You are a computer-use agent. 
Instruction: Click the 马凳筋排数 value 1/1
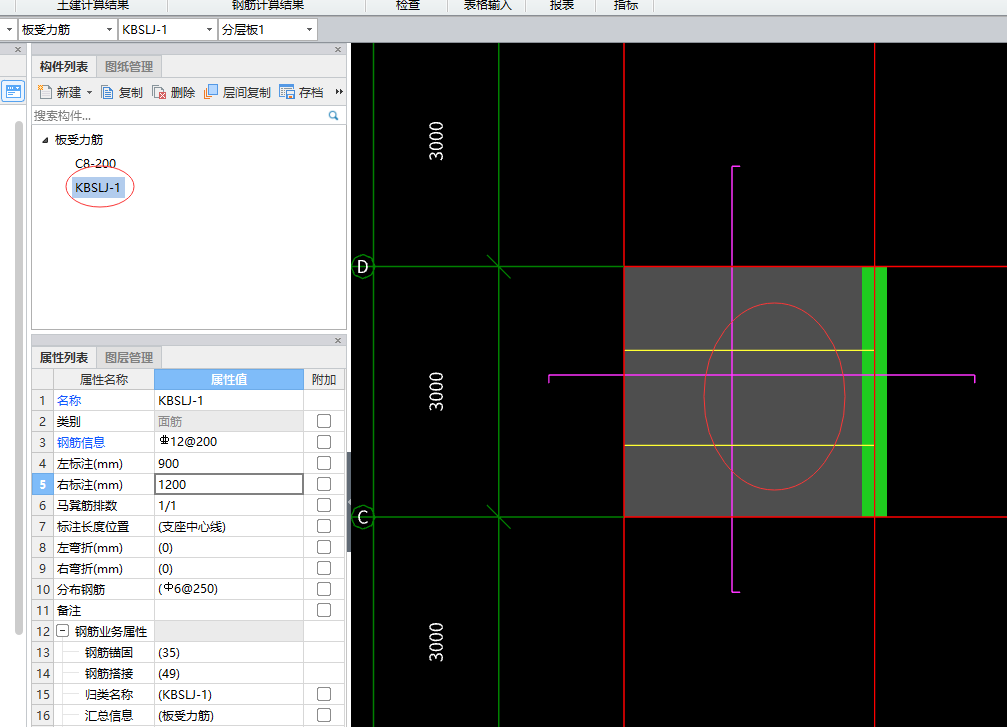[229, 505]
